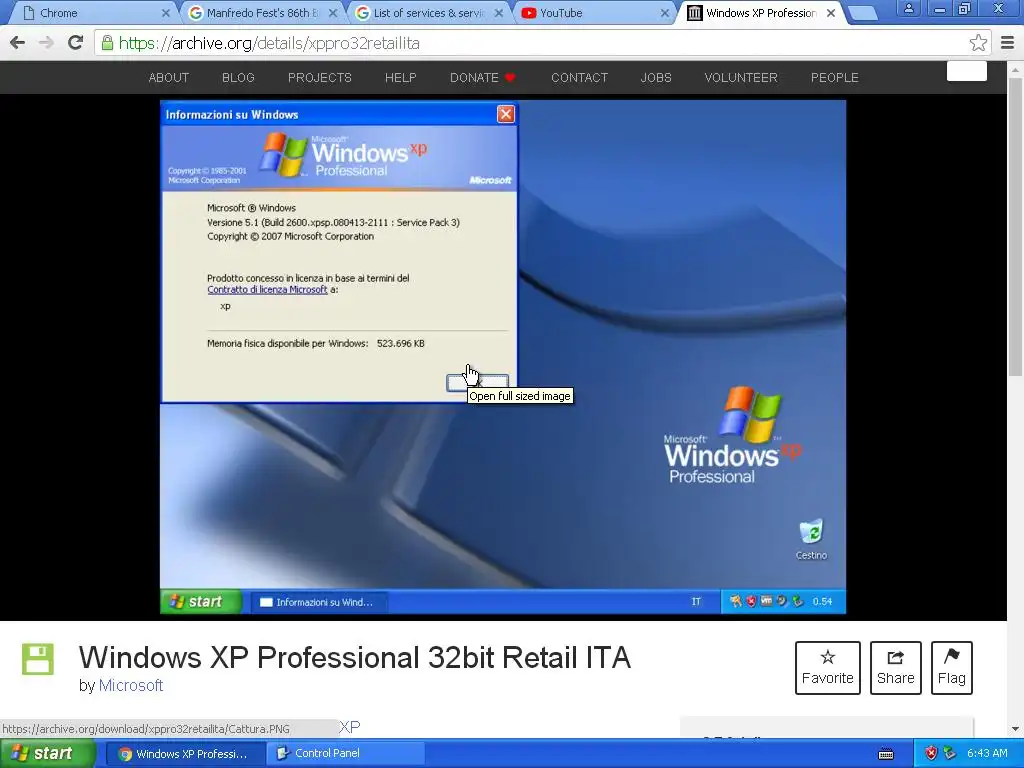Click the scrollbar down arrow
The image size is (1024, 768).
pyautogui.click(x=1015, y=729)
